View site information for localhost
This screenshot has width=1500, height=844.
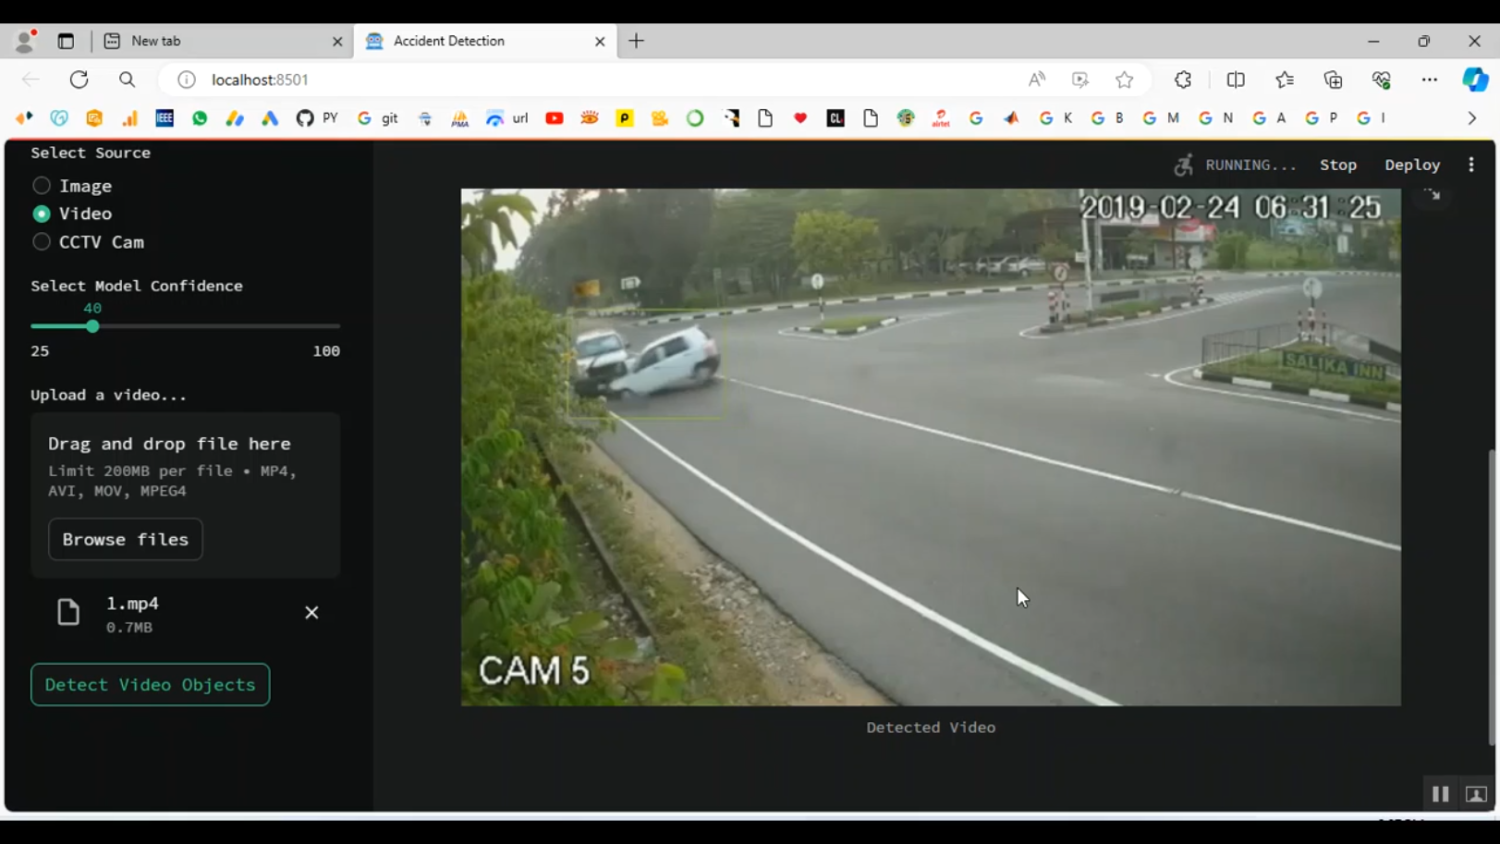[x=186, y=80]
